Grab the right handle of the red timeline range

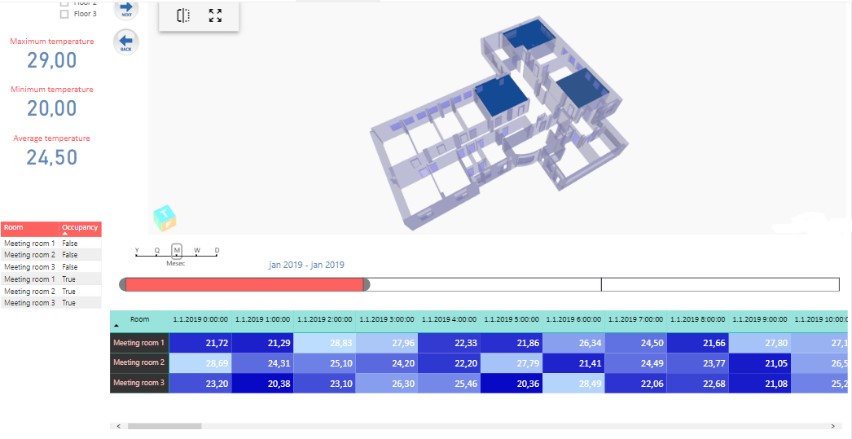click(x=366, y=284)
